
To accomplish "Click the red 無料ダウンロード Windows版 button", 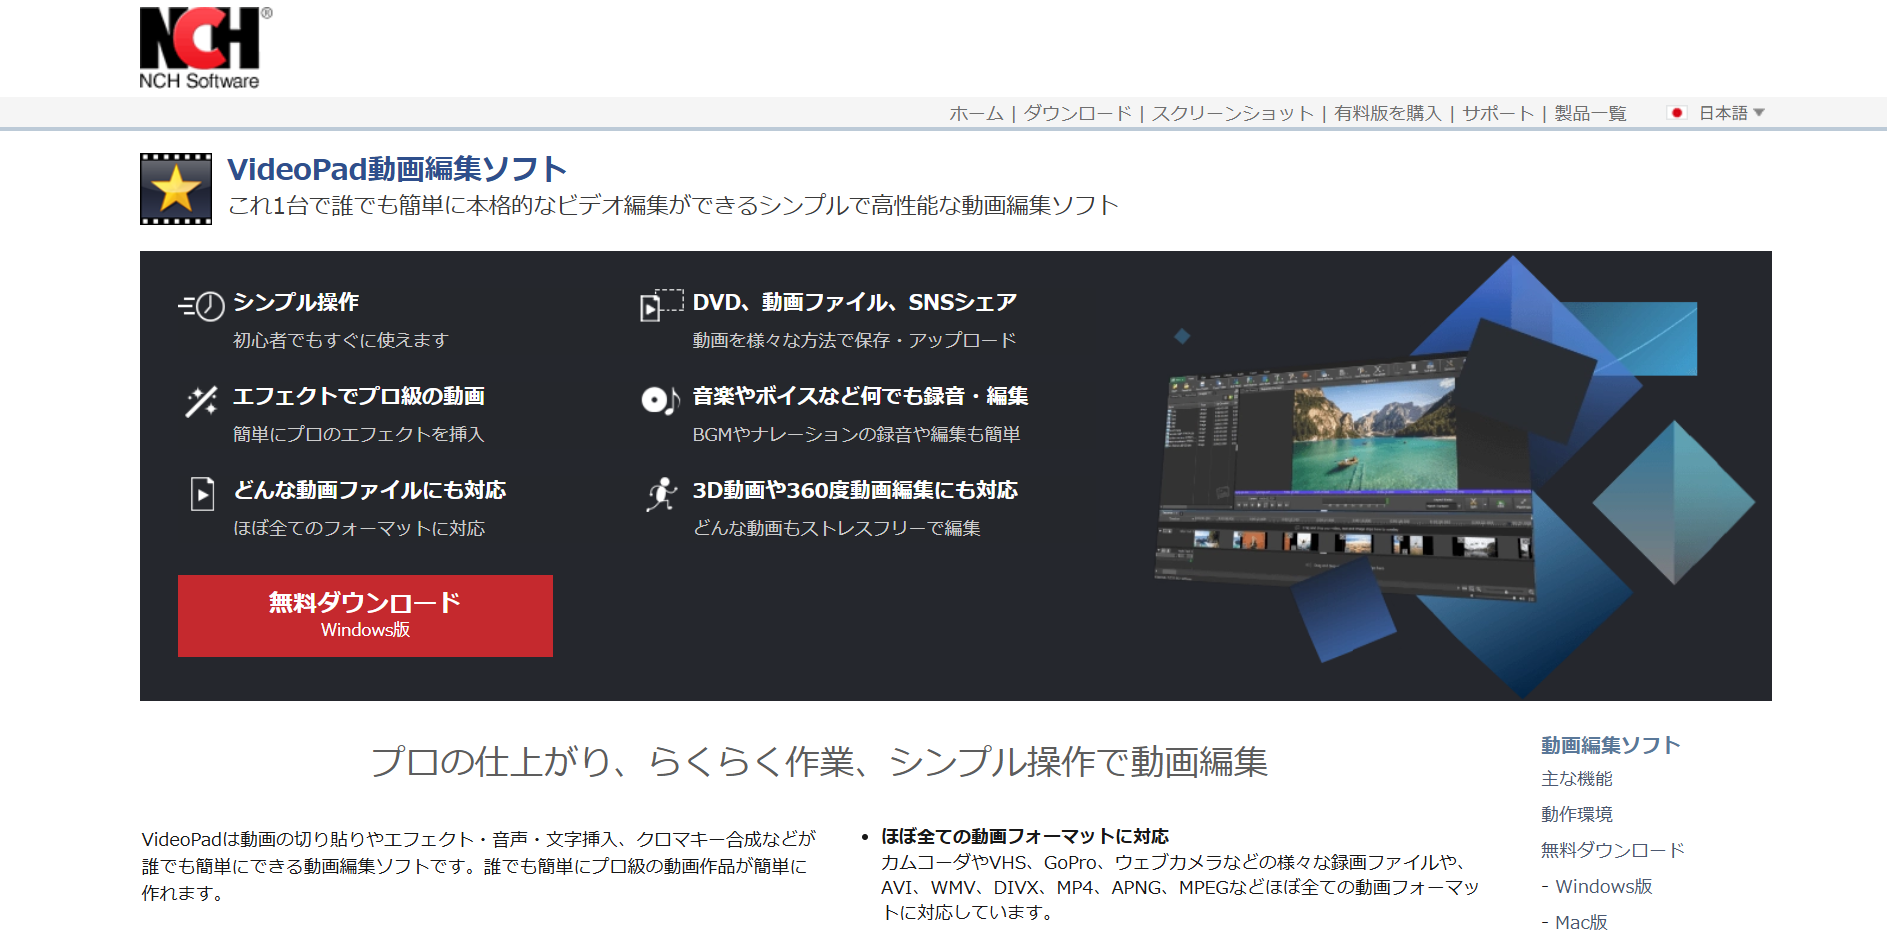I will pos(365,616).
